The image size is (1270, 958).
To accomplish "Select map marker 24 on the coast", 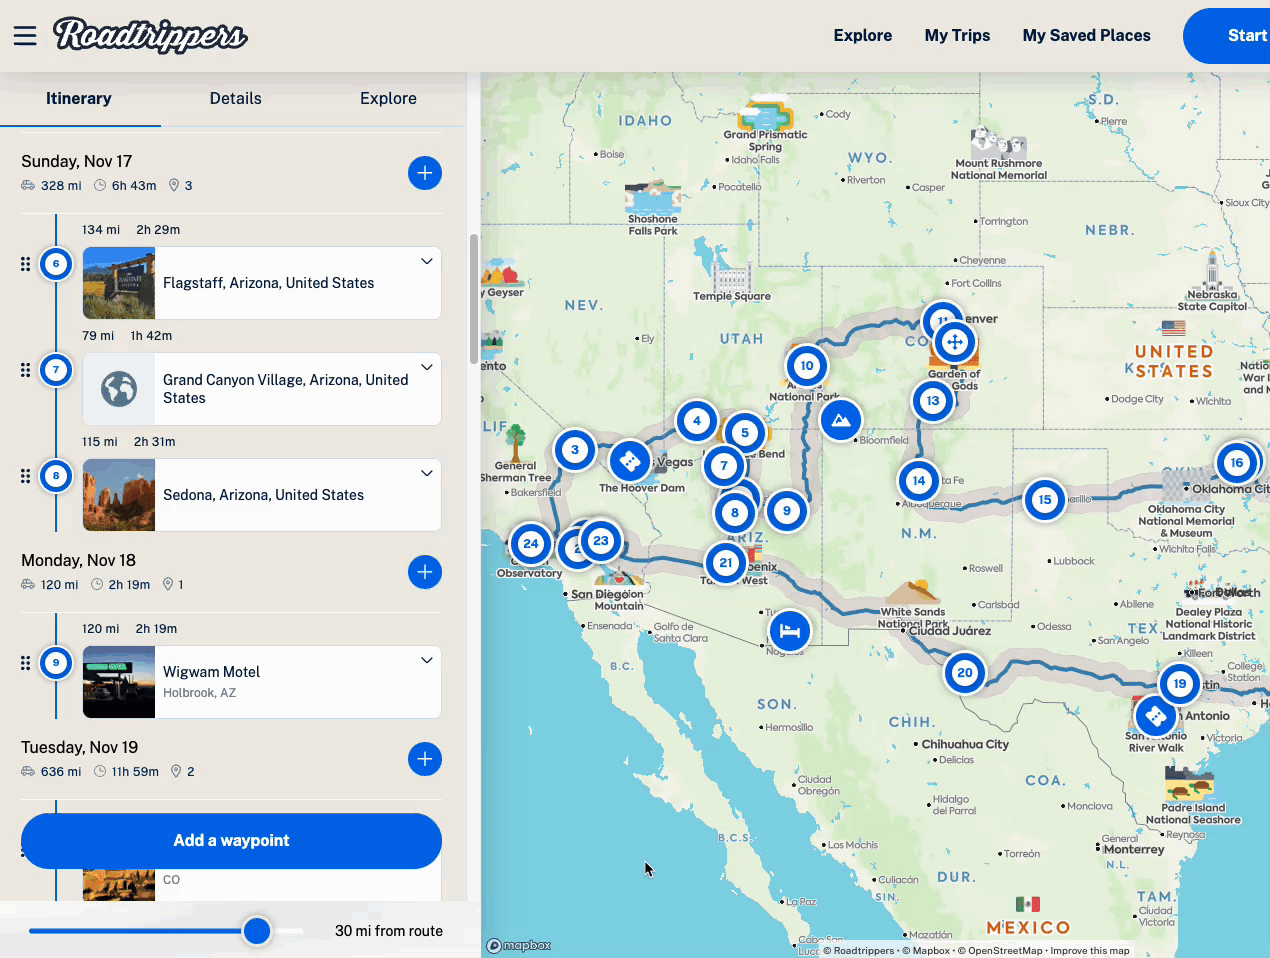I will (531, 545).
